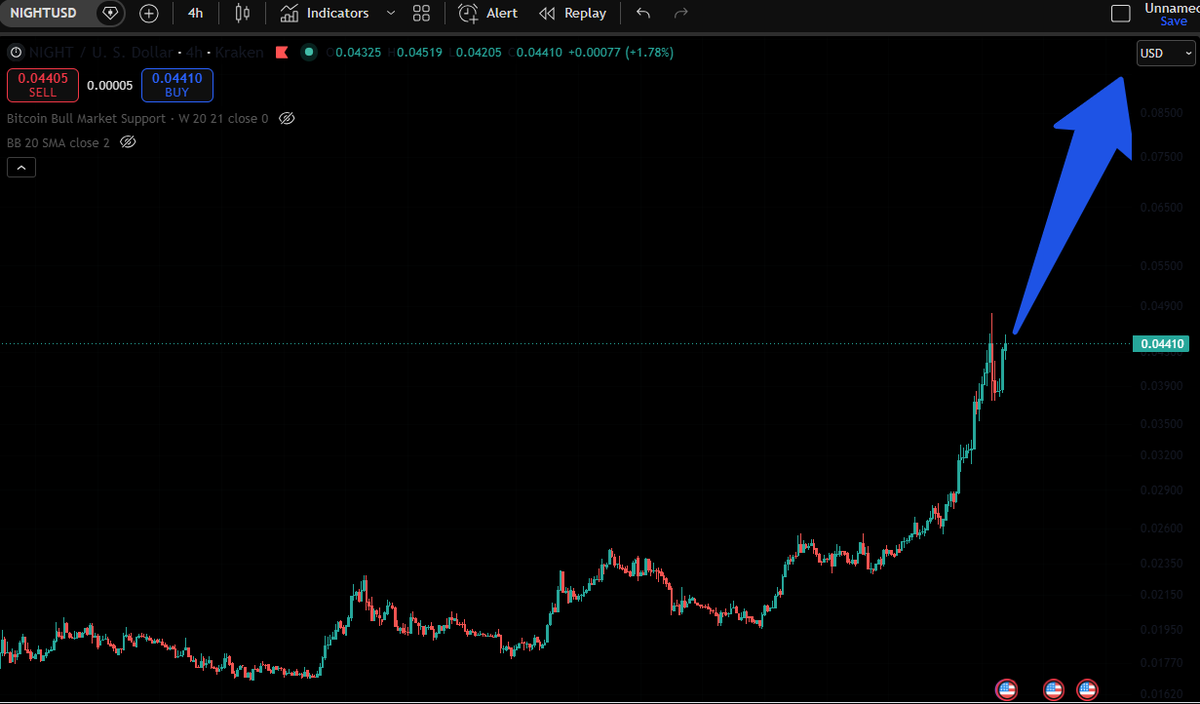The width and height of the screenshot is (1200, 704).
Task: Click the symbol logo icon before NIGHT
Action: (x=14, y=52)
